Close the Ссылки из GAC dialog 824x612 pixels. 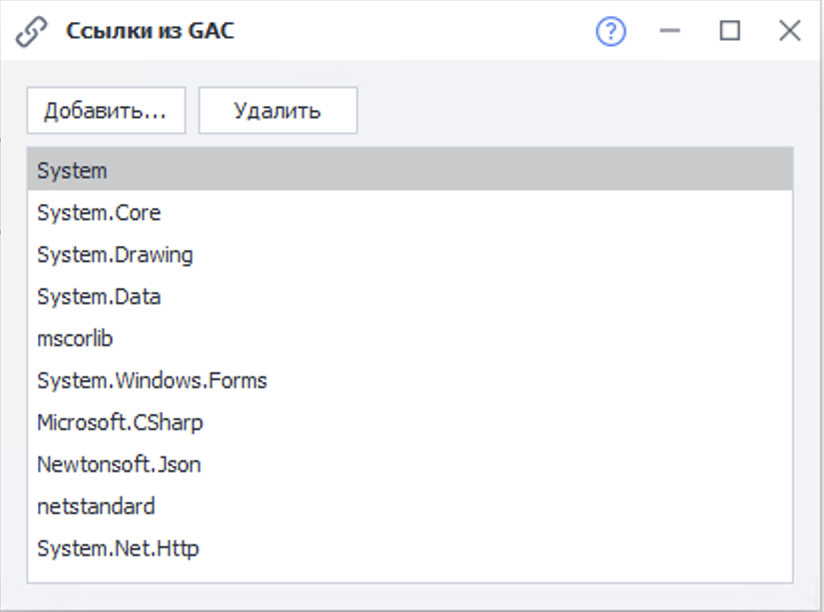click(x=790, y=32)
